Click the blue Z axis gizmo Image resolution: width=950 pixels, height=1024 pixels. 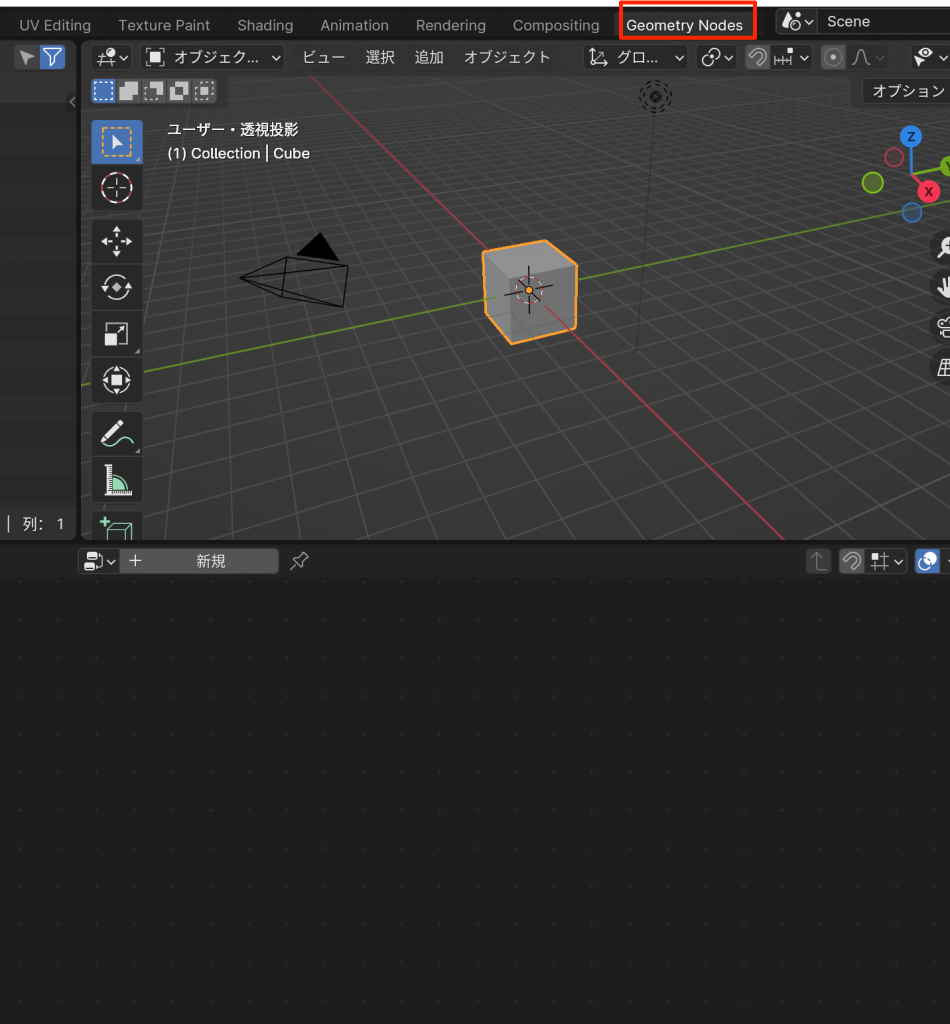click(x=910, y=136)
